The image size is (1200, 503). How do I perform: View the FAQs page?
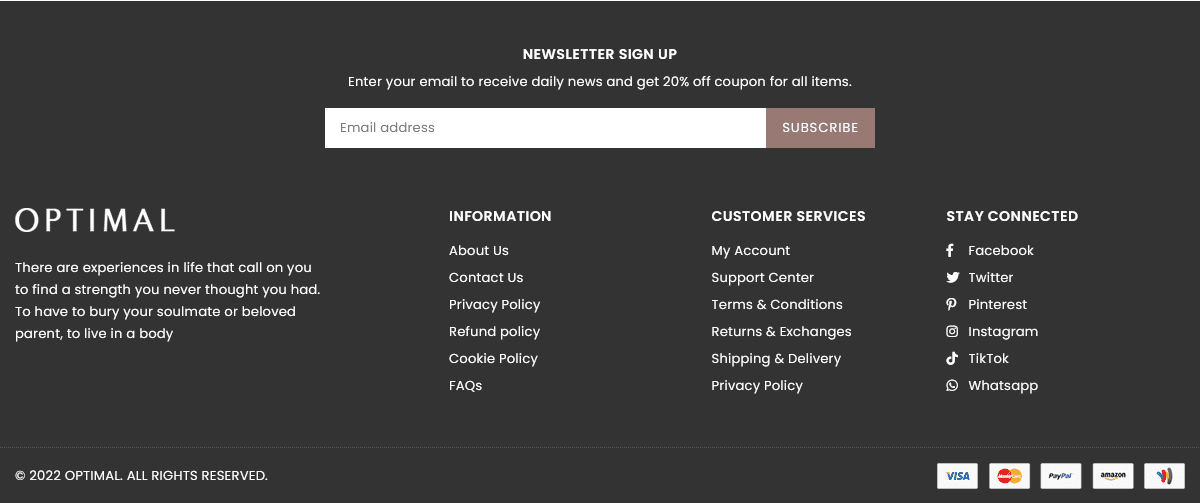465,386
